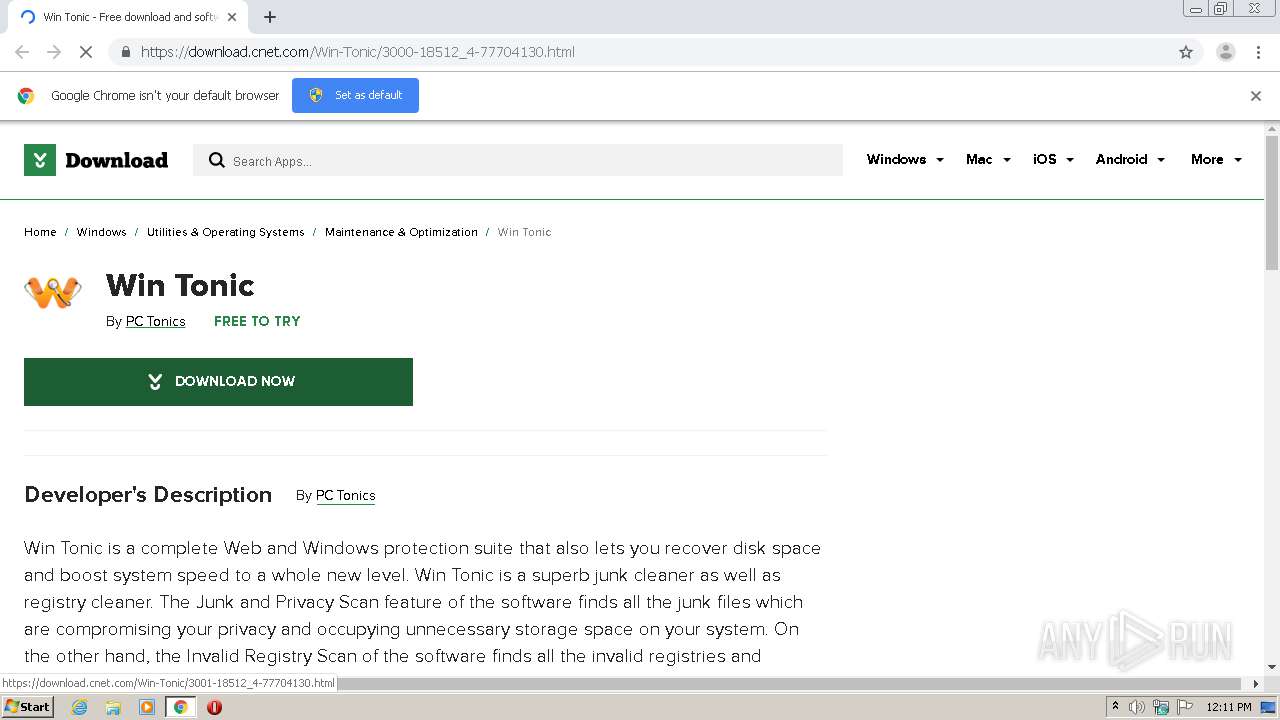Go to the Home breadcrumb
The image size is (1280, 720).
pyautogui.click(x=40, y=232)
